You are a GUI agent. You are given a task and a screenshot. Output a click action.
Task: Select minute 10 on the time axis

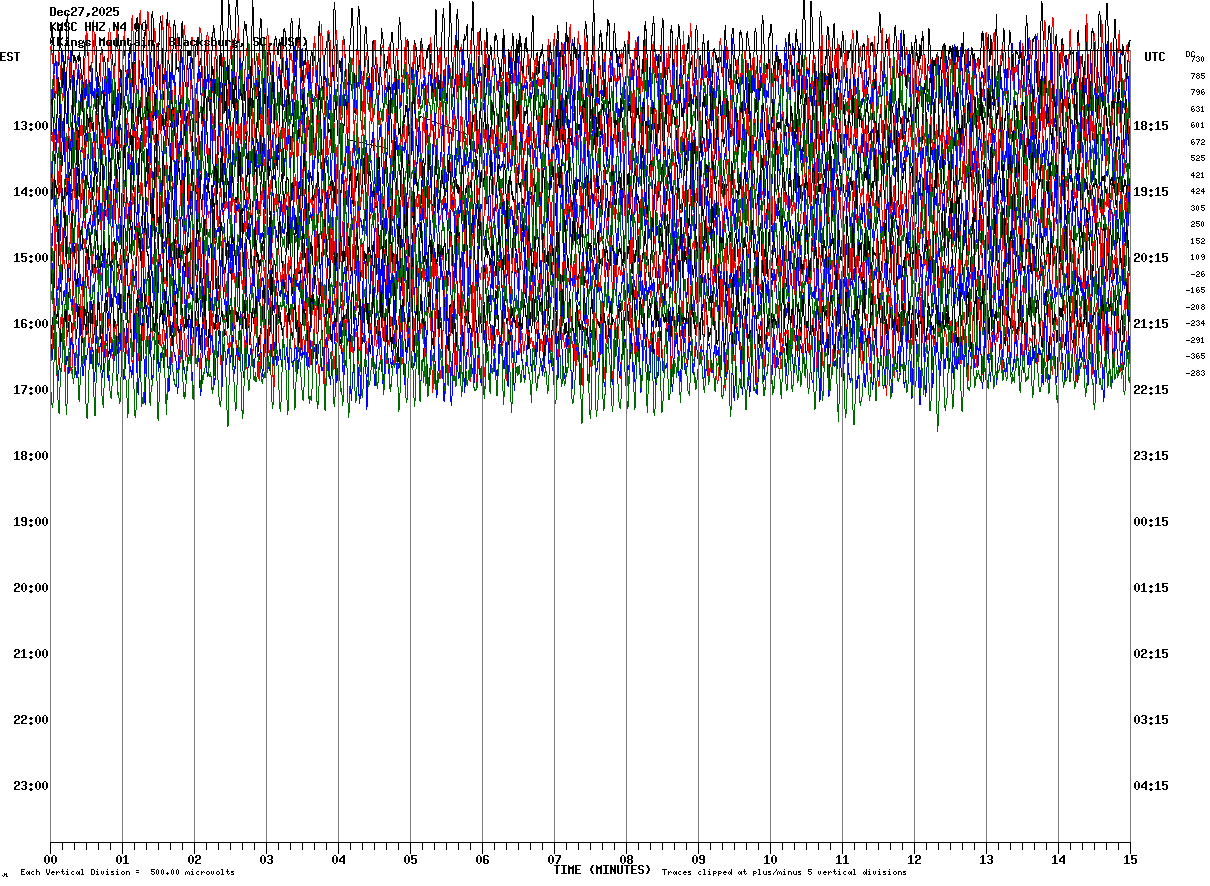pyautogui.click(x=770, y=860)
